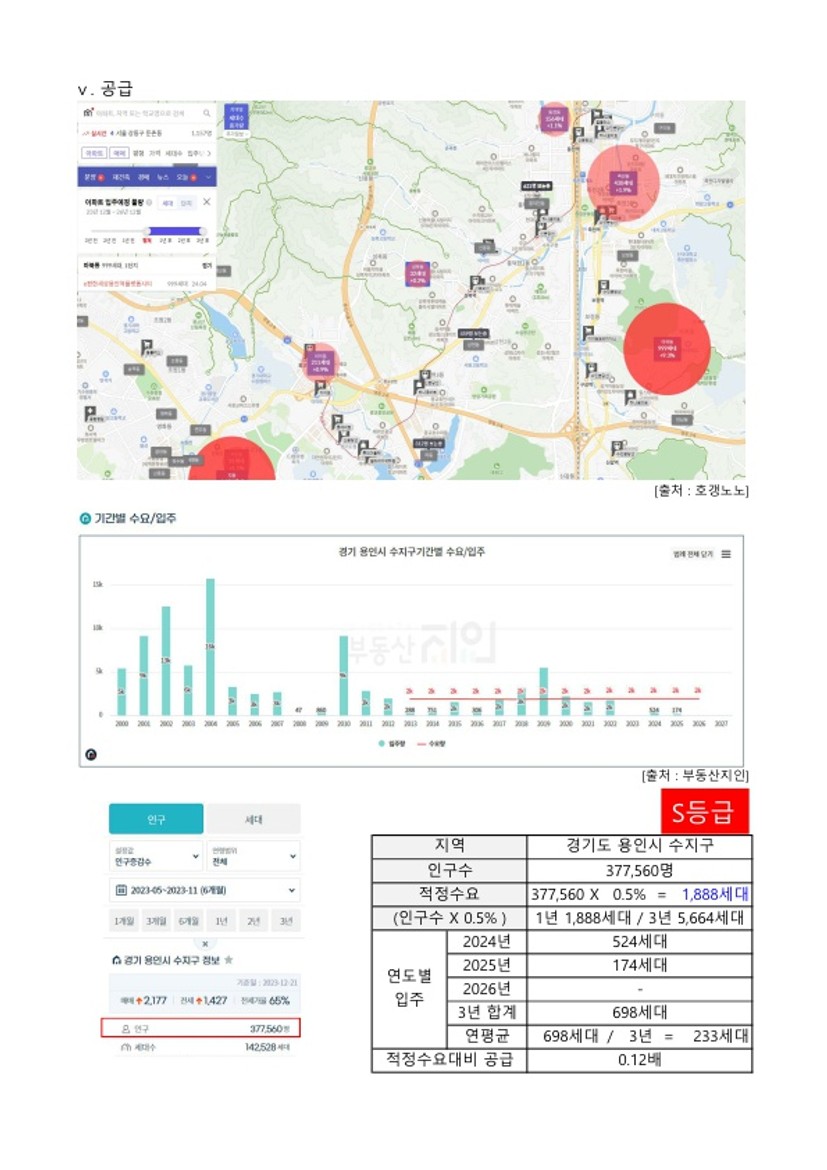
Task: Select the 3개월 period button
Action: click(x=156, y=922)
